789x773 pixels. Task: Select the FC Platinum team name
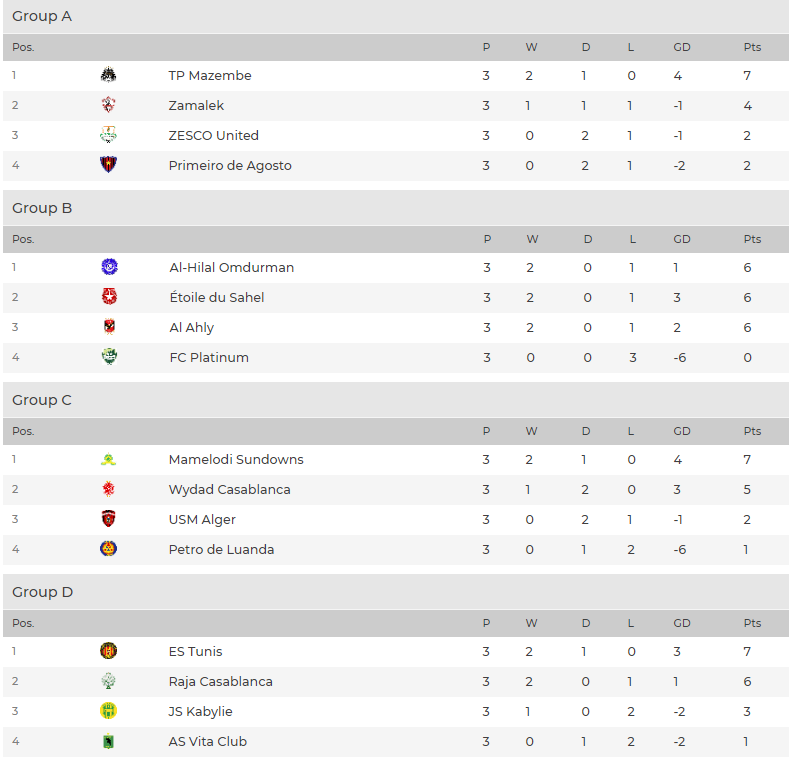(209, 357)
